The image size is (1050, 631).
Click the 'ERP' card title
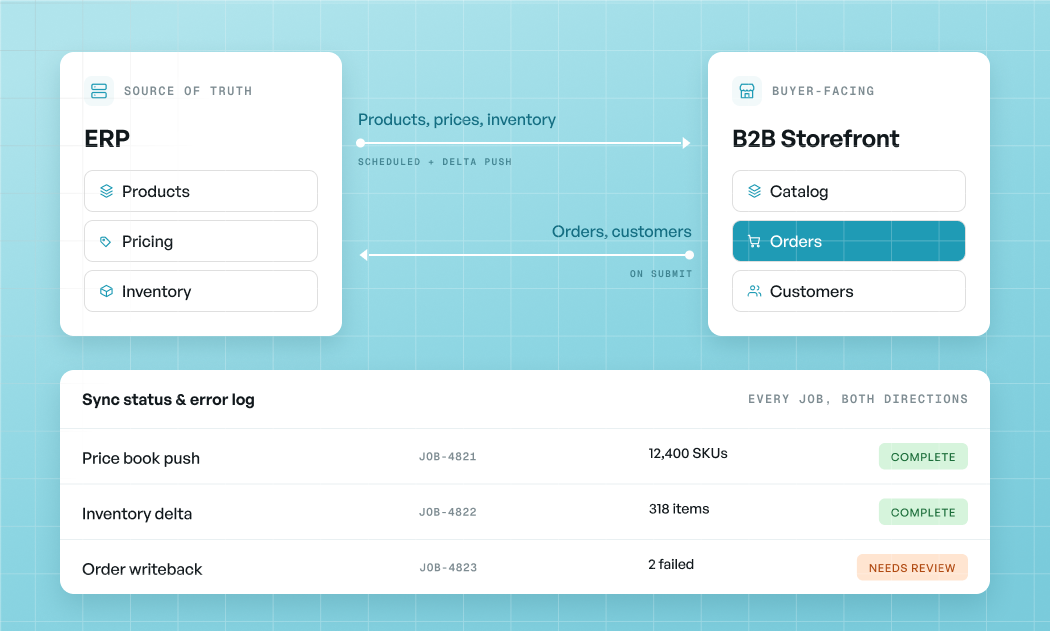click(x=107, y=139)
